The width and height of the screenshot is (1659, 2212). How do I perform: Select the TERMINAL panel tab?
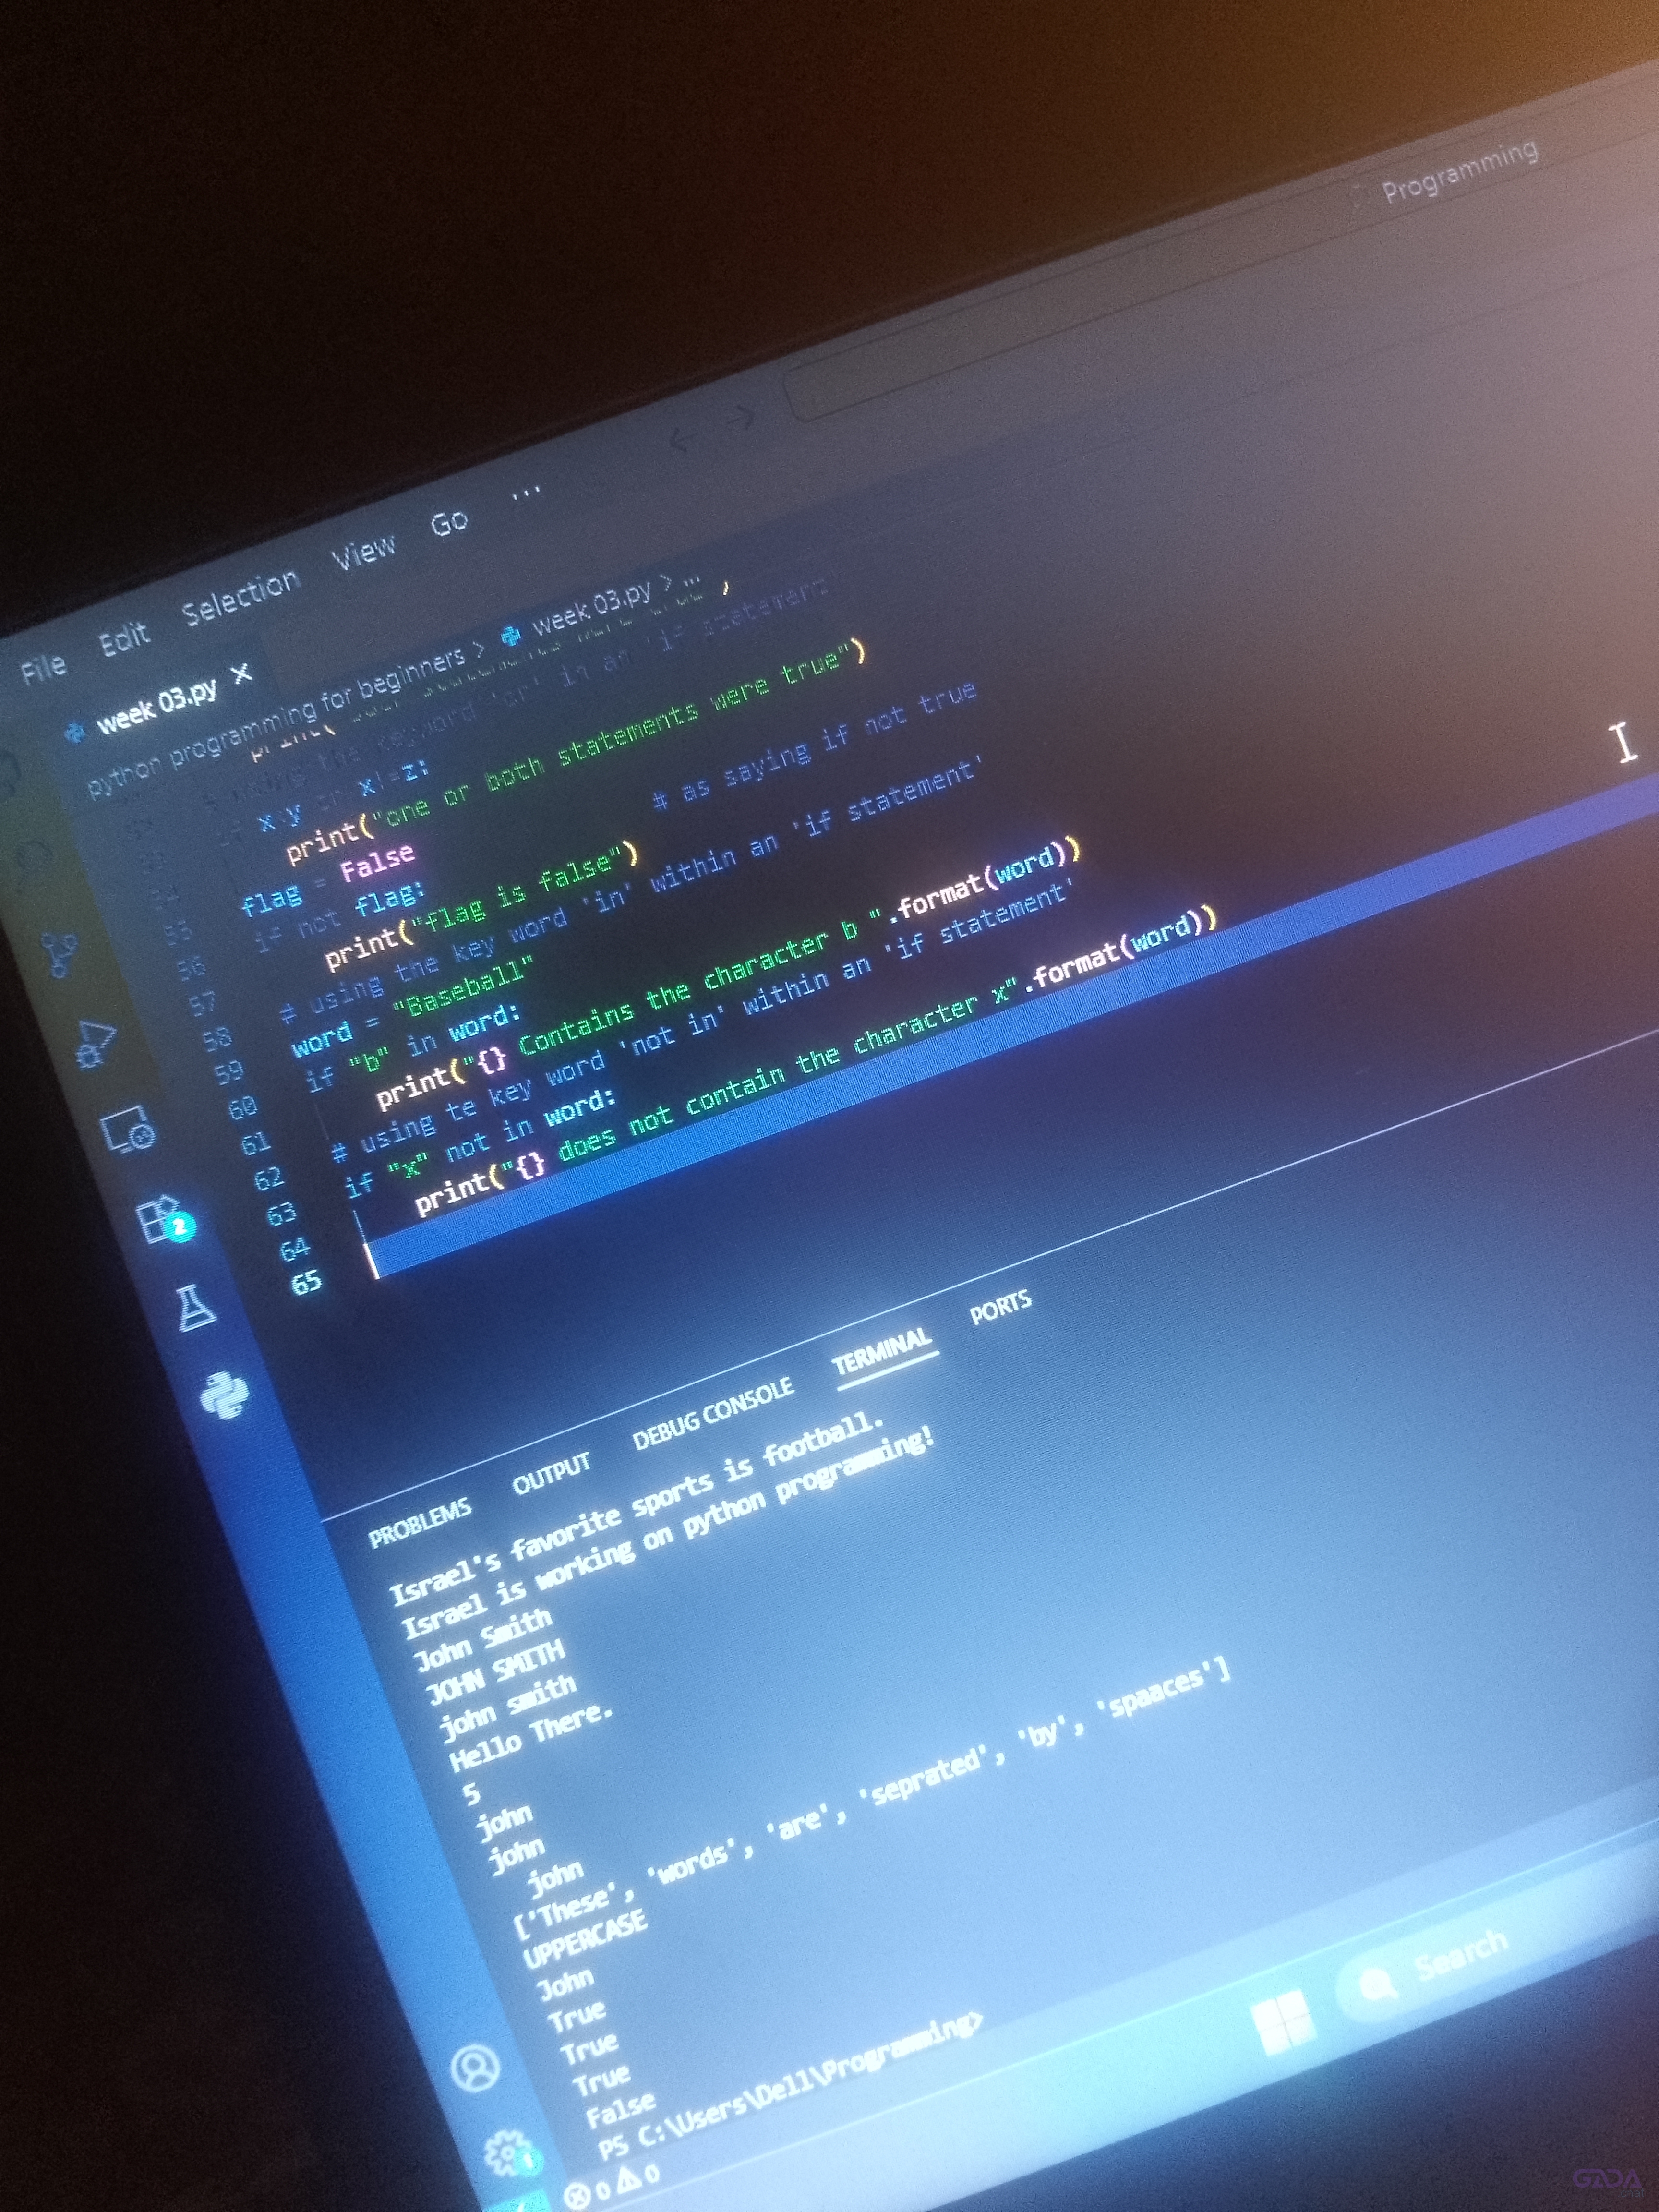[882, 1351]
